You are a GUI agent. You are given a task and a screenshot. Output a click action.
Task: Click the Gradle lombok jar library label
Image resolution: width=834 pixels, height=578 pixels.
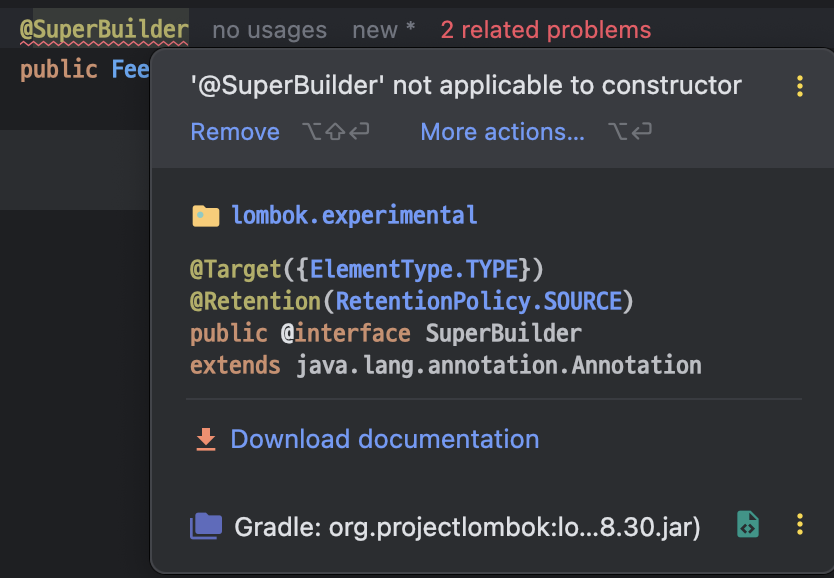click(x=467, y=527)
